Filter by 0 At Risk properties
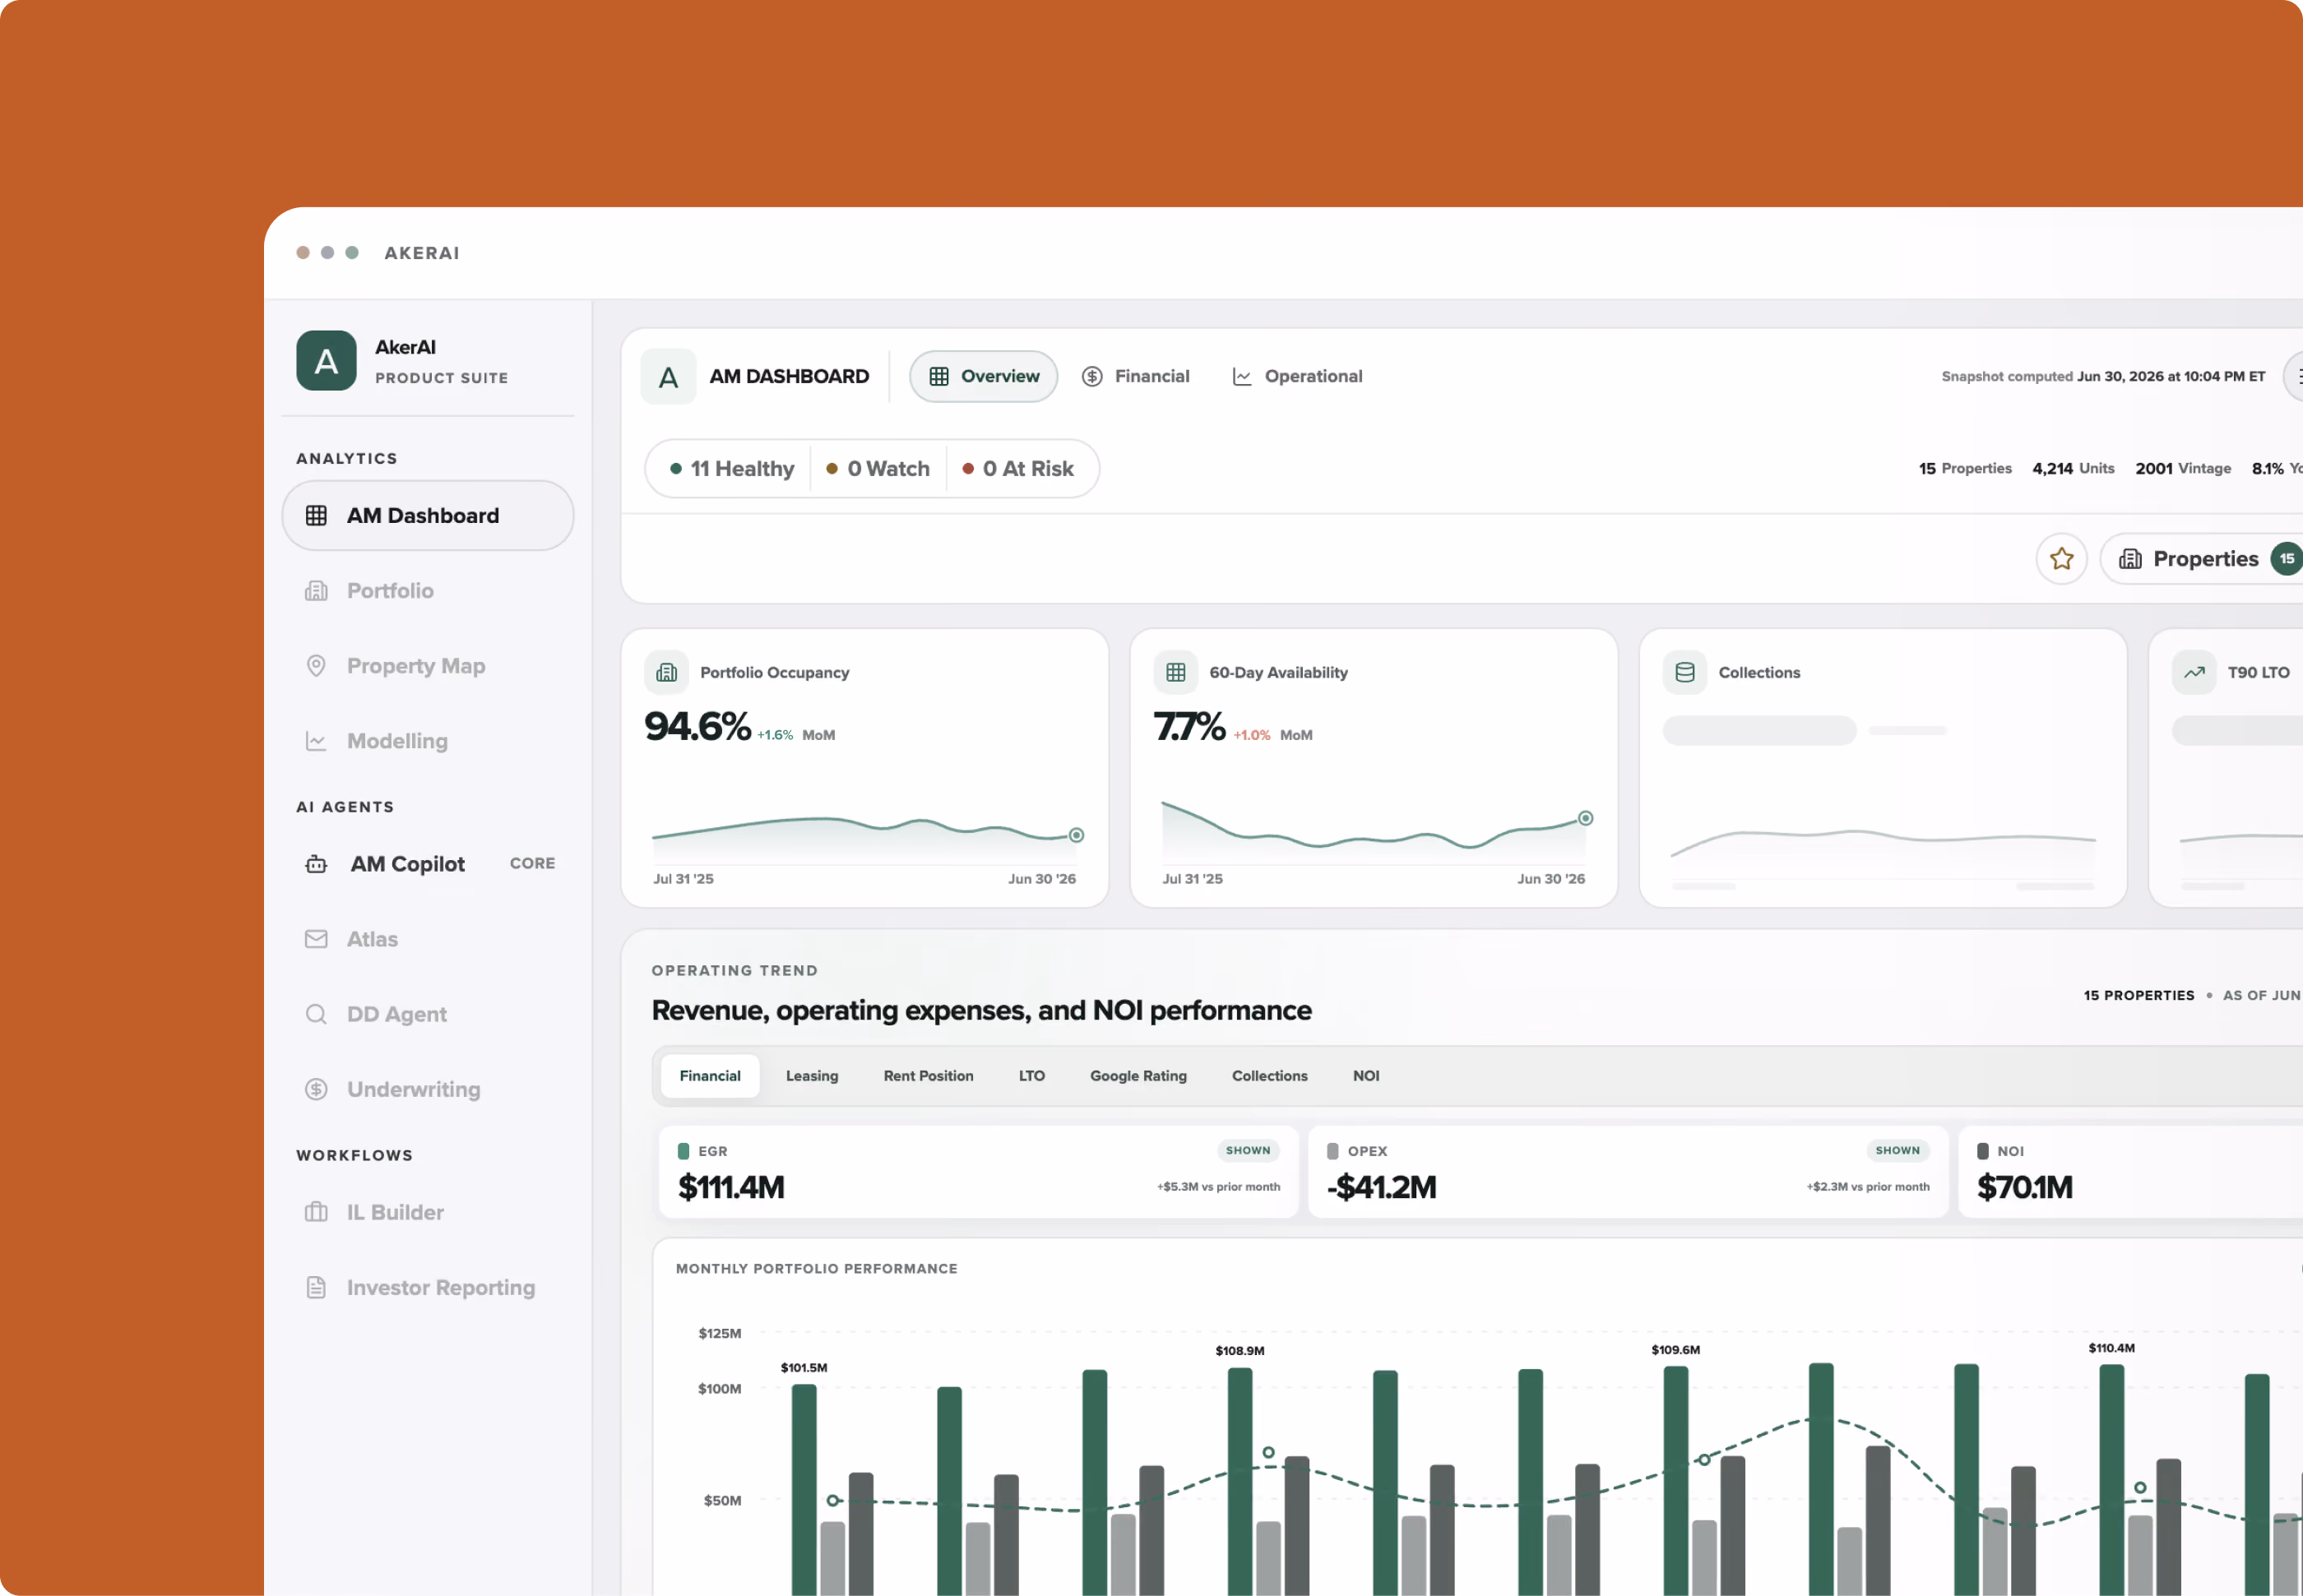This screenshot has width=2303, height=1596. (x=1017, y=469)
